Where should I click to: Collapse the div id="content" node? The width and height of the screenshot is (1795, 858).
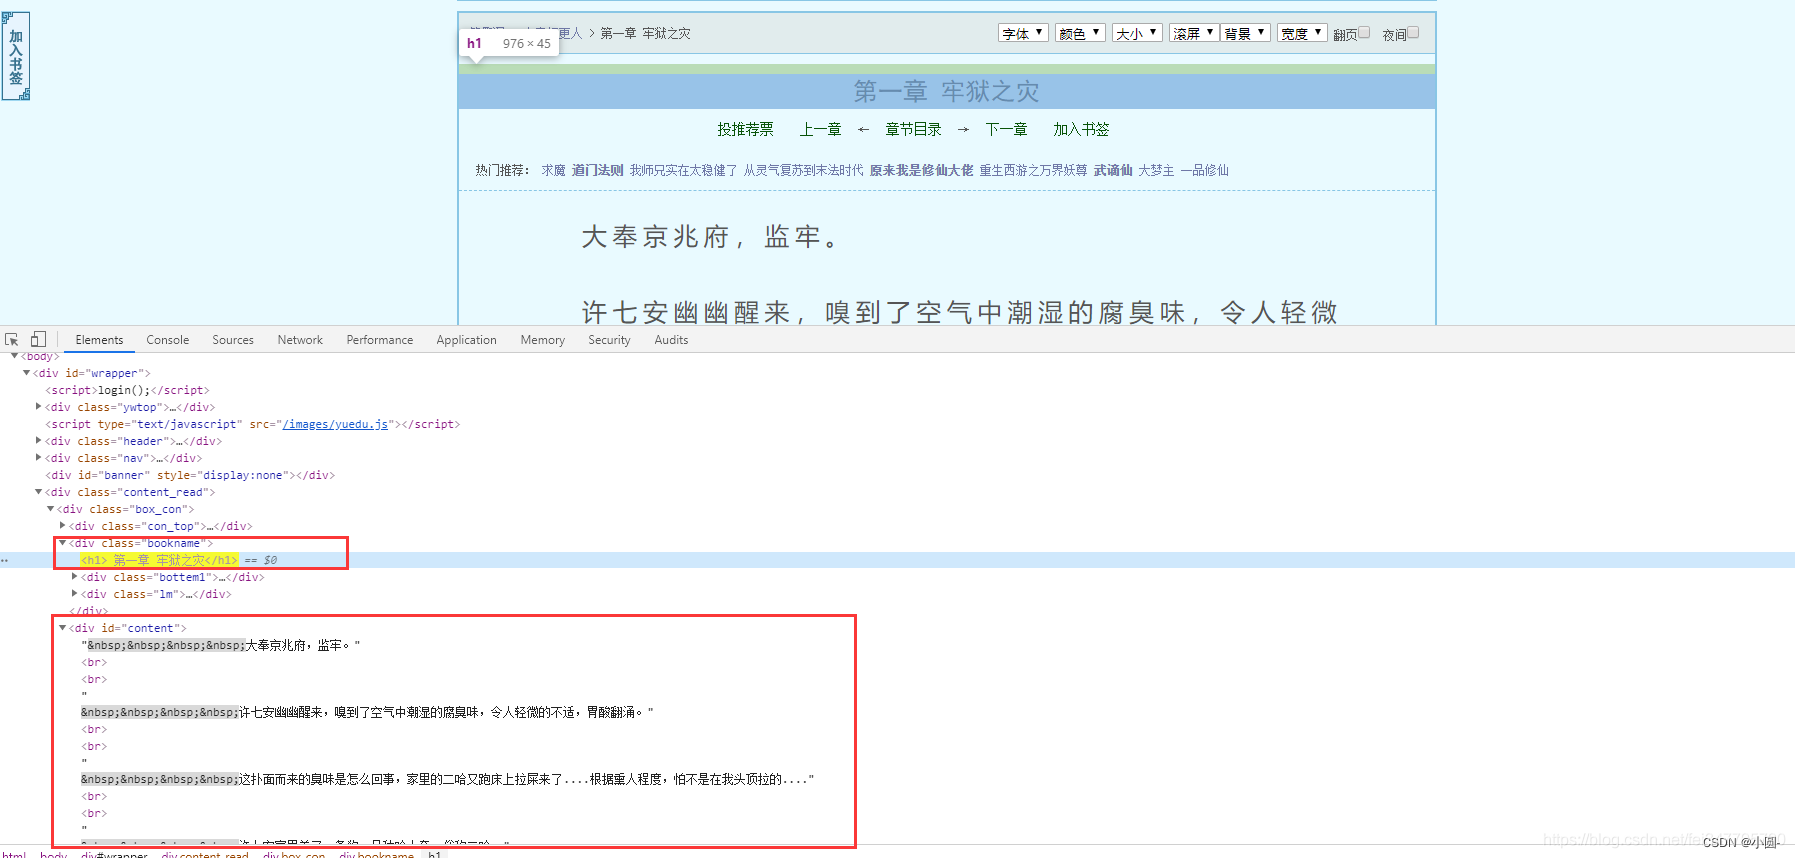[x=62, y=628]
